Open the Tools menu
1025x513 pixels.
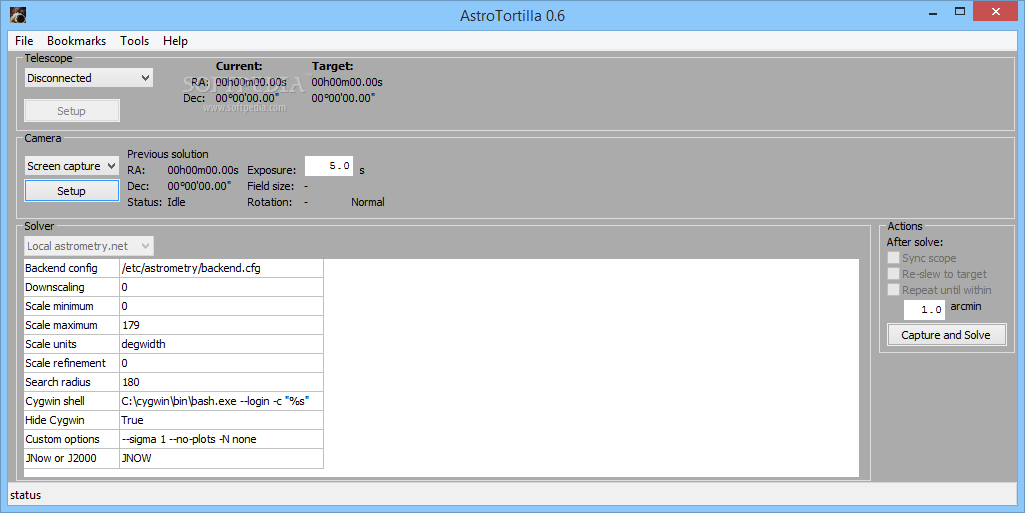click(135, 41)
